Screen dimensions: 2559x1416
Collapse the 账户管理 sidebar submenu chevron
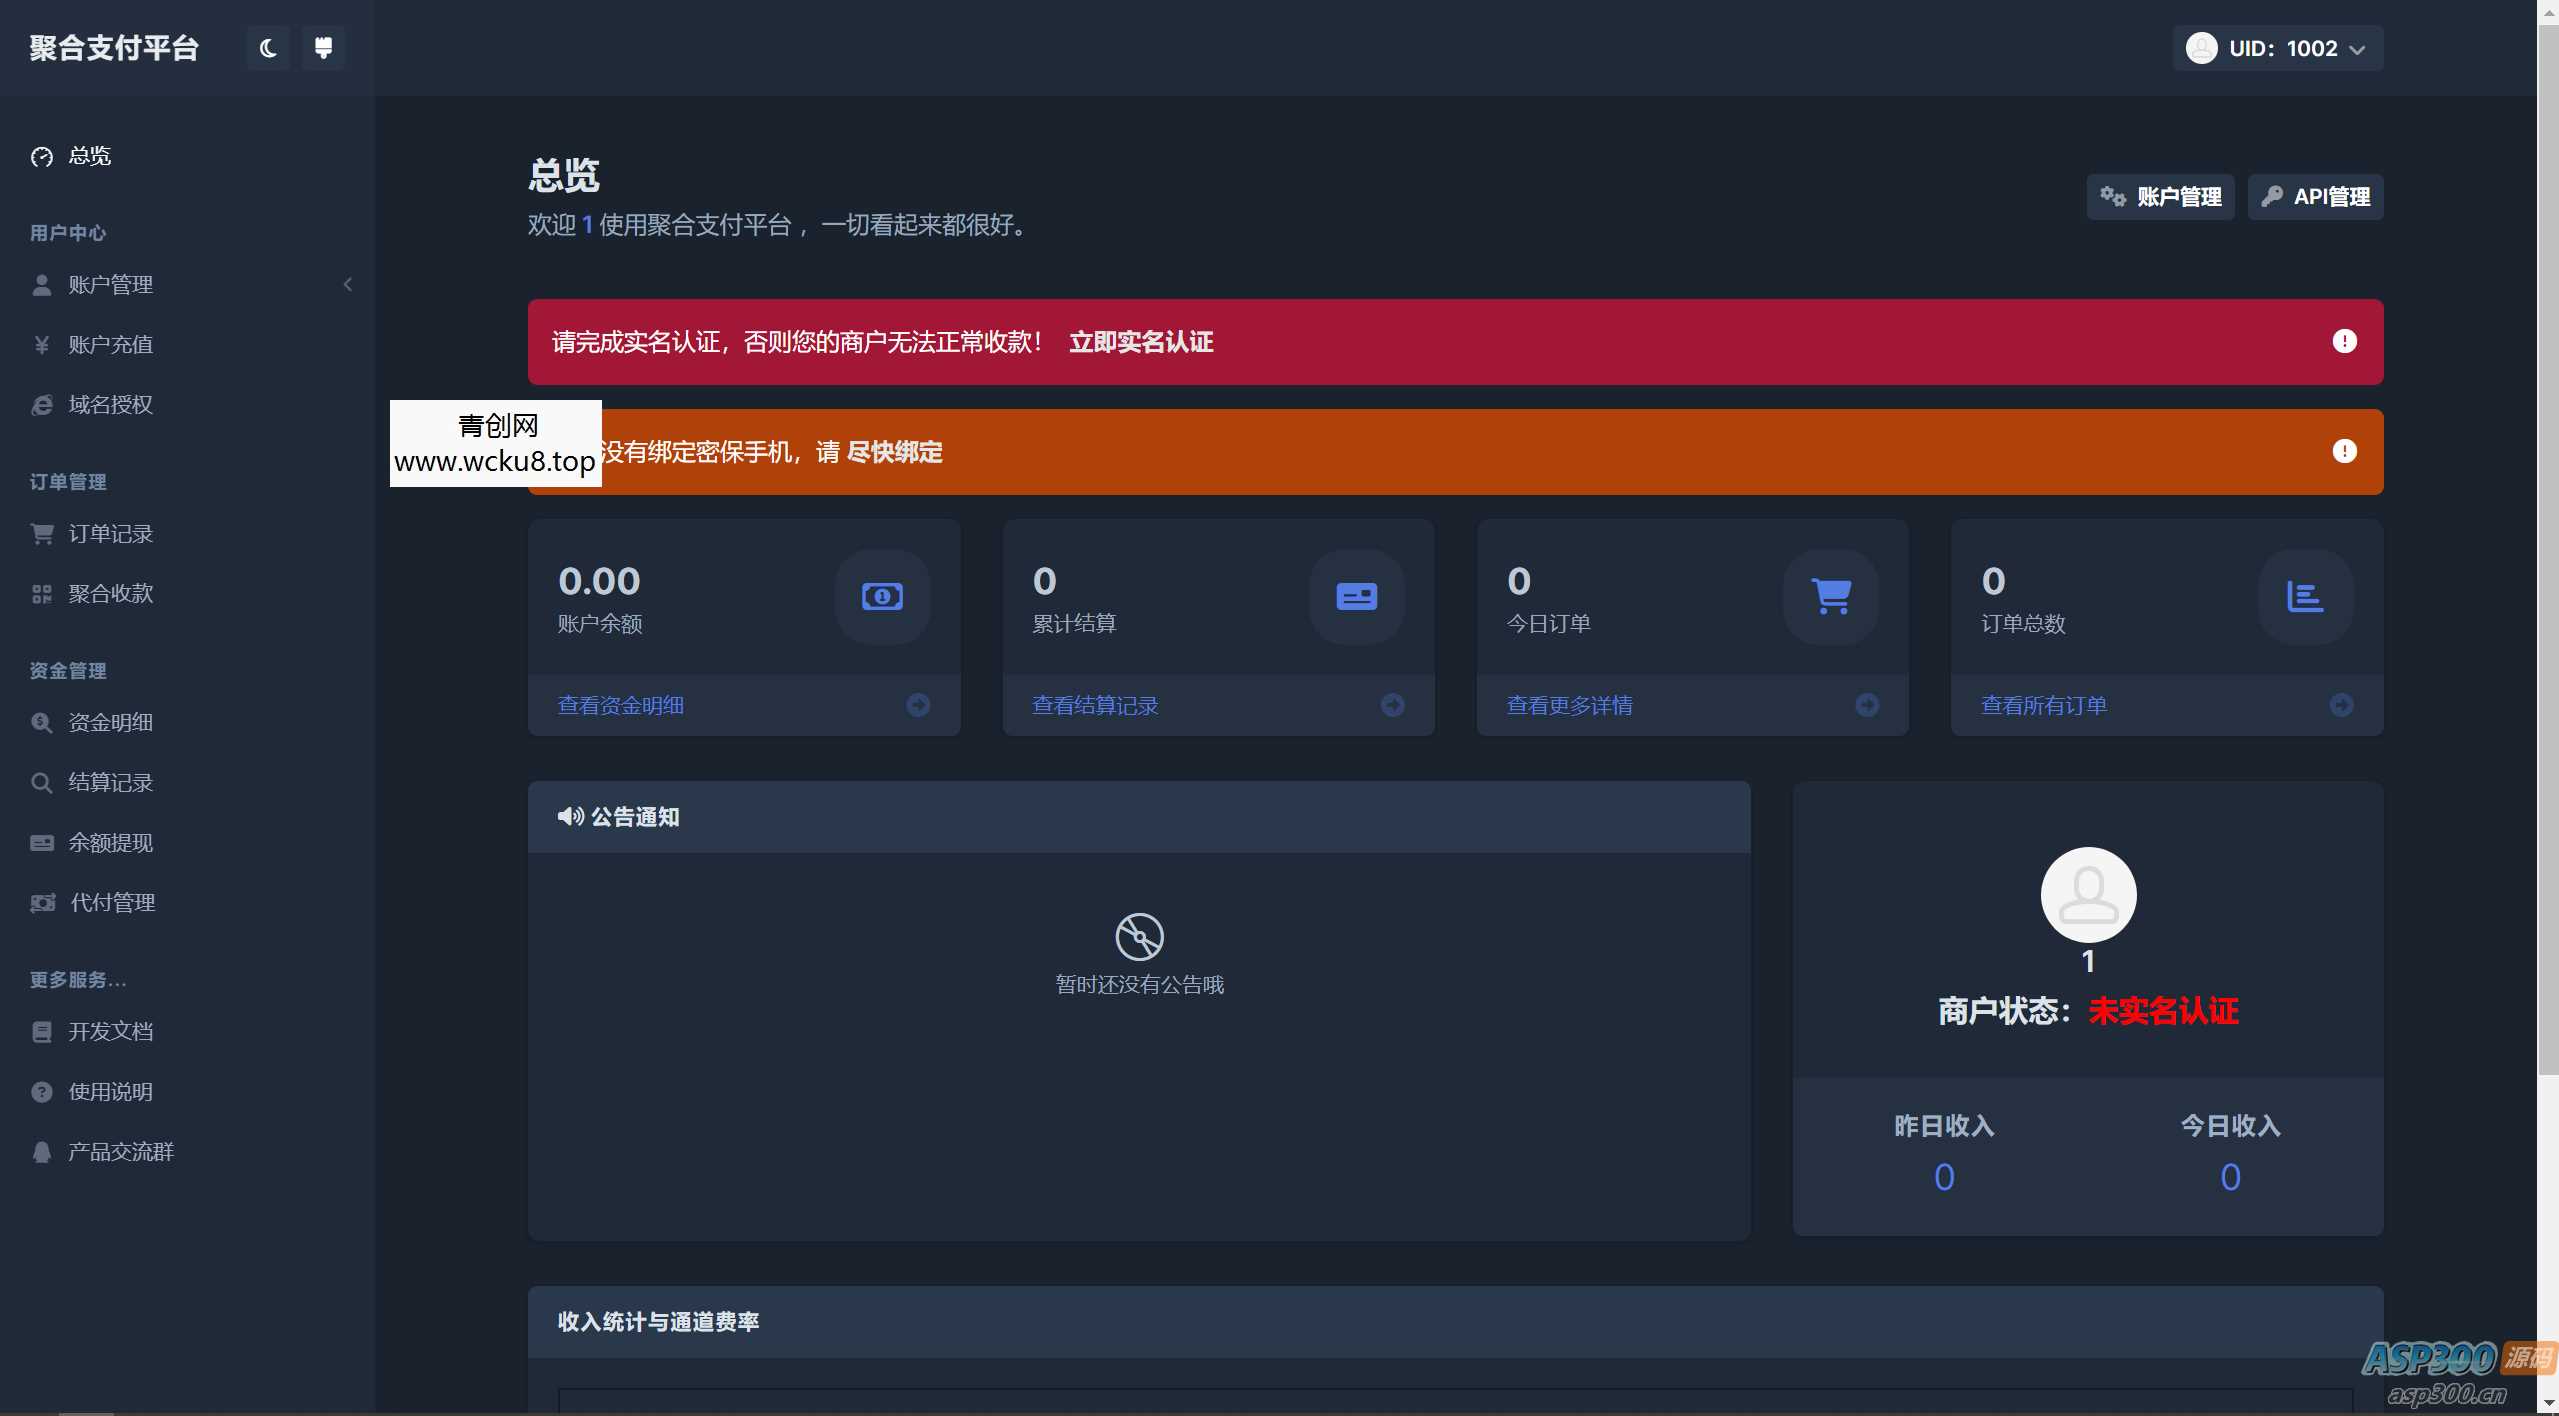point(347,284)
